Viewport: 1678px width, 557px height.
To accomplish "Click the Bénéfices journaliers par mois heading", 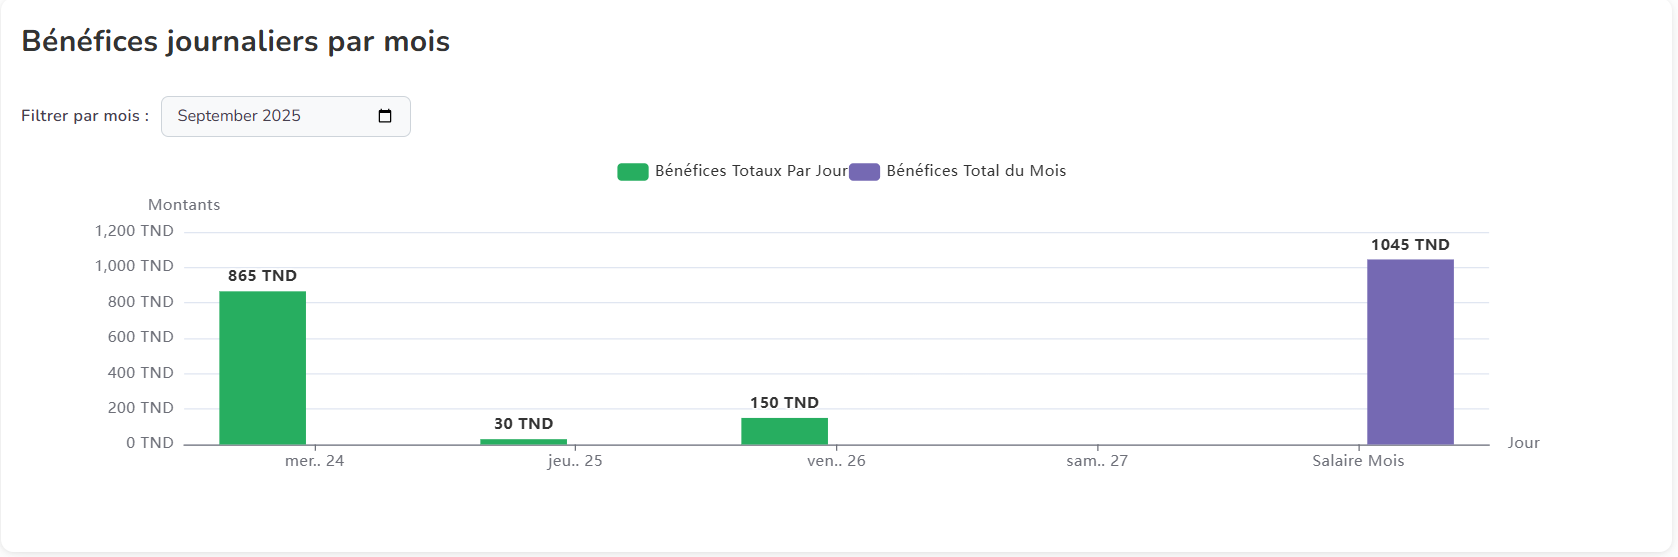I will [236, 41].
